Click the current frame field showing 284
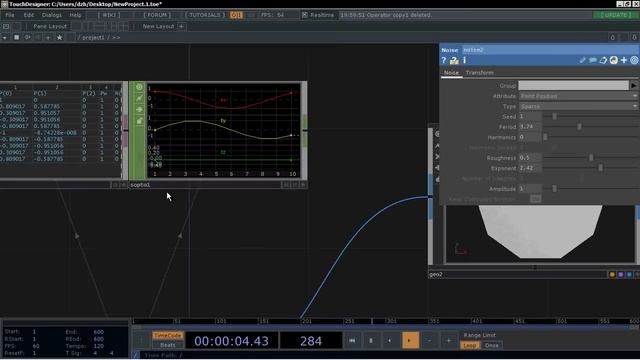640x360 pixels. [311, 341]
